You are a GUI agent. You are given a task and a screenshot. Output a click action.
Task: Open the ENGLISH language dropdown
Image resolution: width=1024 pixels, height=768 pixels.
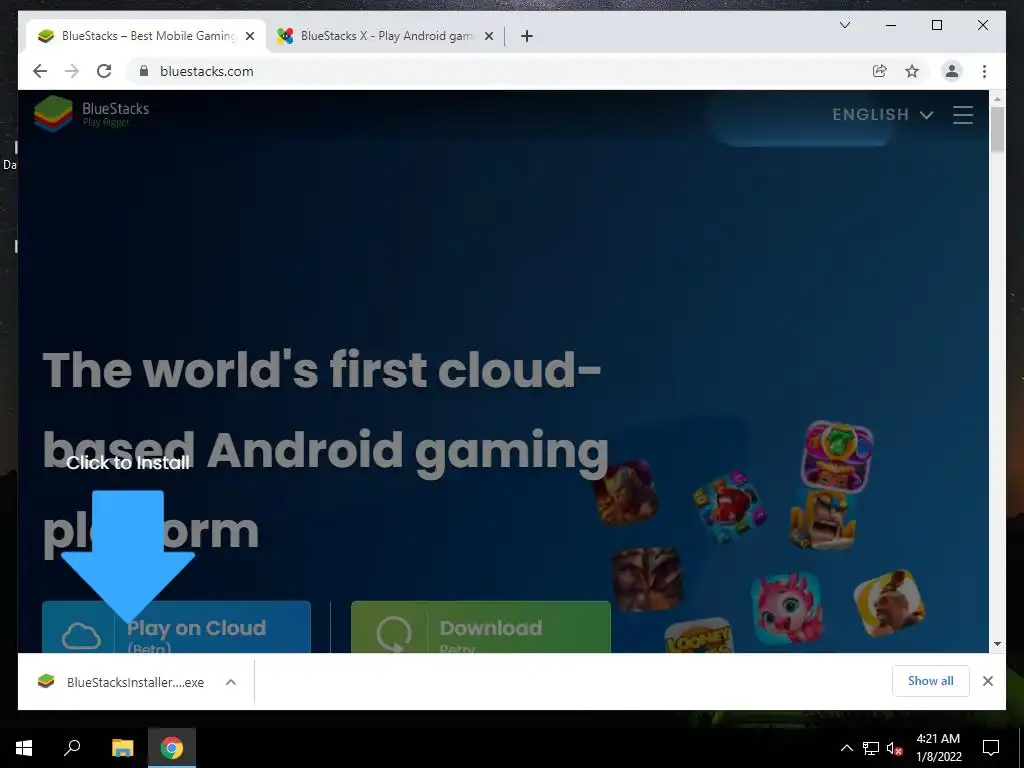[882, 114]
